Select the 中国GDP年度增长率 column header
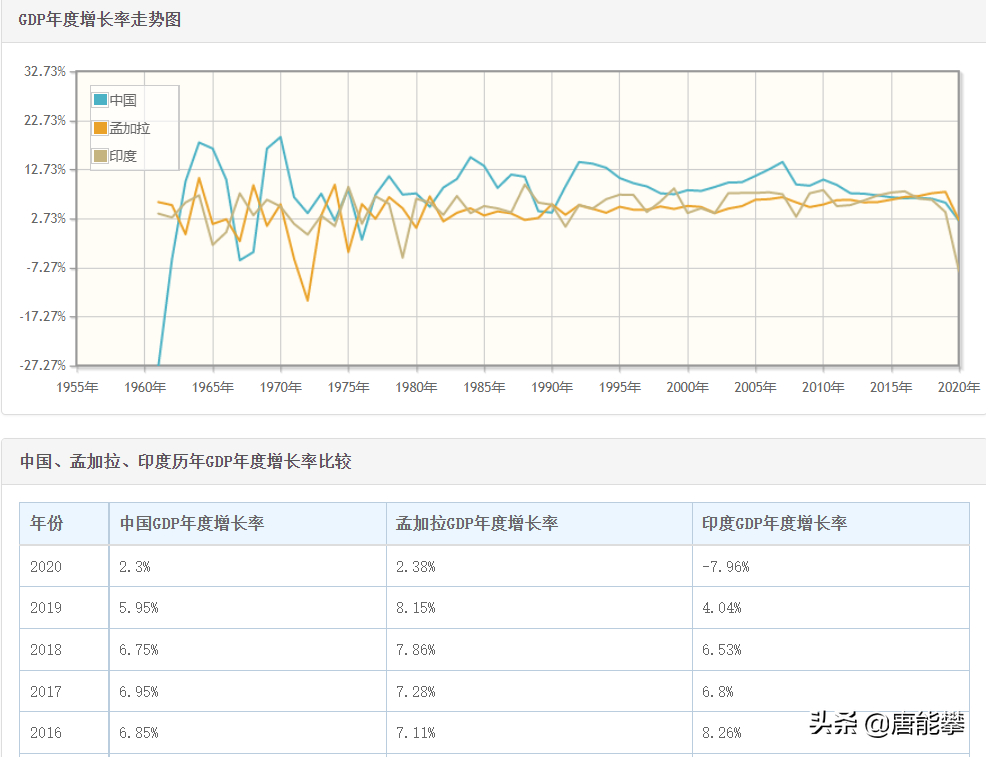 point(192,523)
